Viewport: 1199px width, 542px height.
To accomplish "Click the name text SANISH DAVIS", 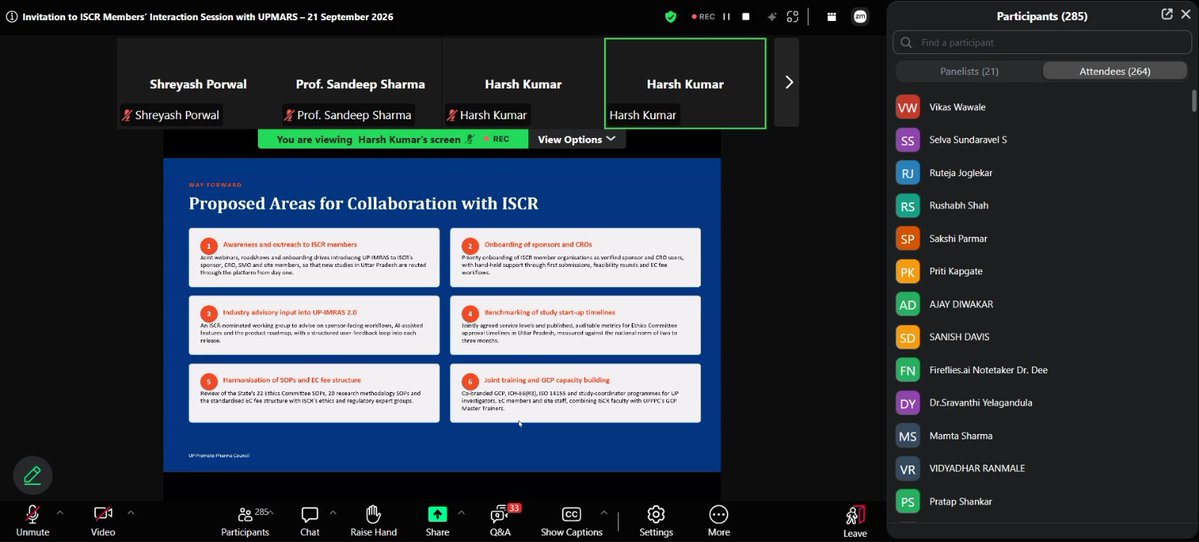I will tap(959, 337).
